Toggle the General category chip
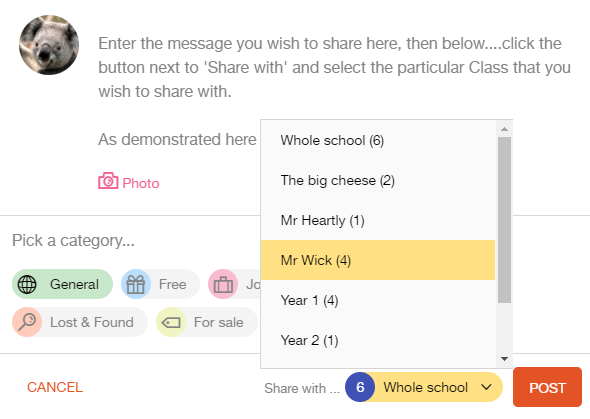The width and height of the screenshot is (590, 419). (x=62, y=284)
